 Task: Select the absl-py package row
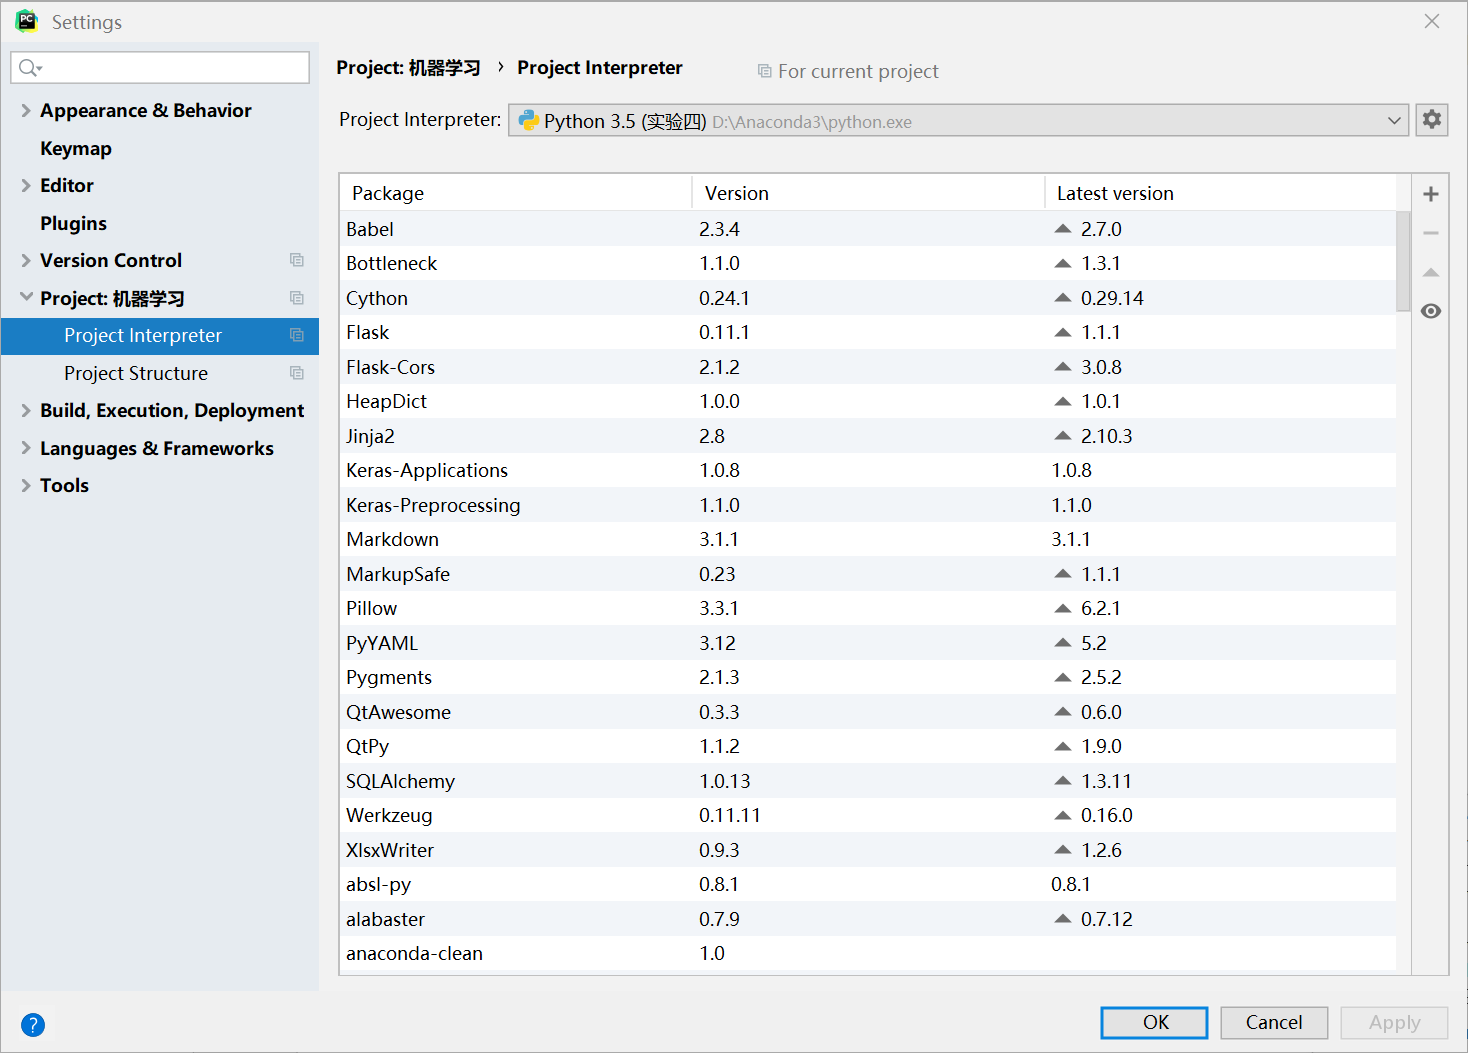[868, 884]
